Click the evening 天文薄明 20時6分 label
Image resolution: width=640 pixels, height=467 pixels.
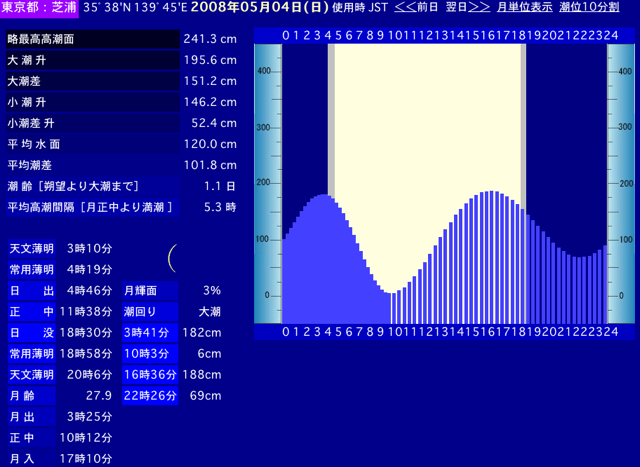click(x=31, y=375)
